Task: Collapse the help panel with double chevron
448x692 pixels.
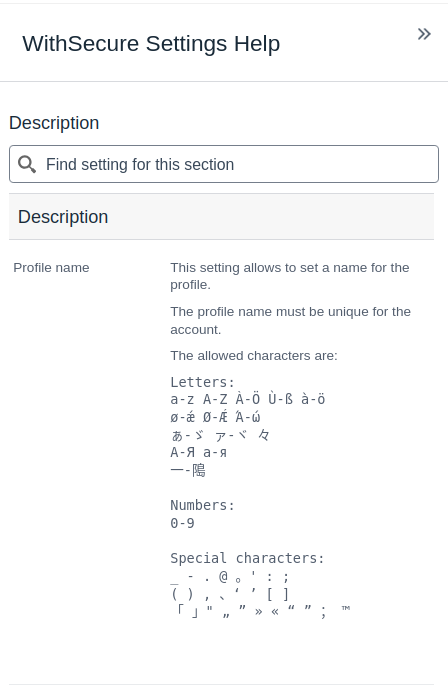Action: [424, 34]
